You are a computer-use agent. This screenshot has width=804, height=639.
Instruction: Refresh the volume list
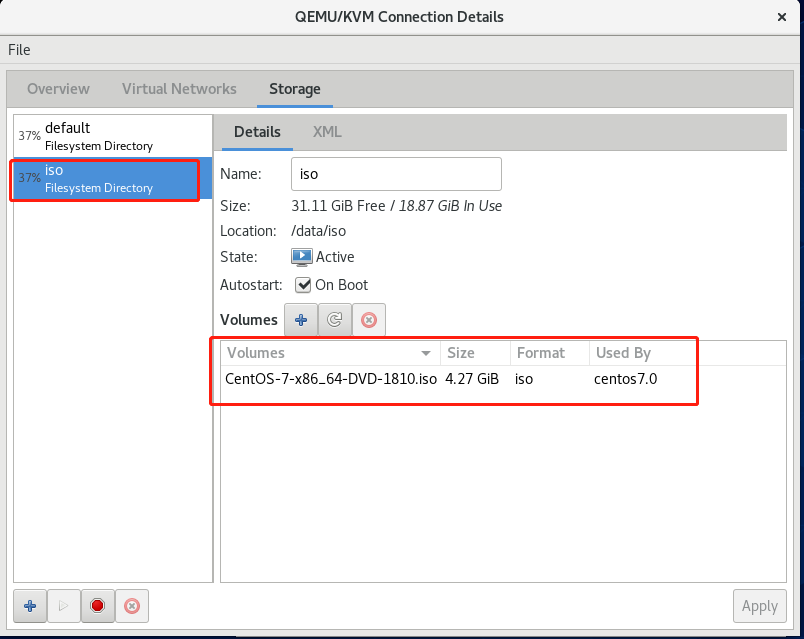[x=335, y=320]
